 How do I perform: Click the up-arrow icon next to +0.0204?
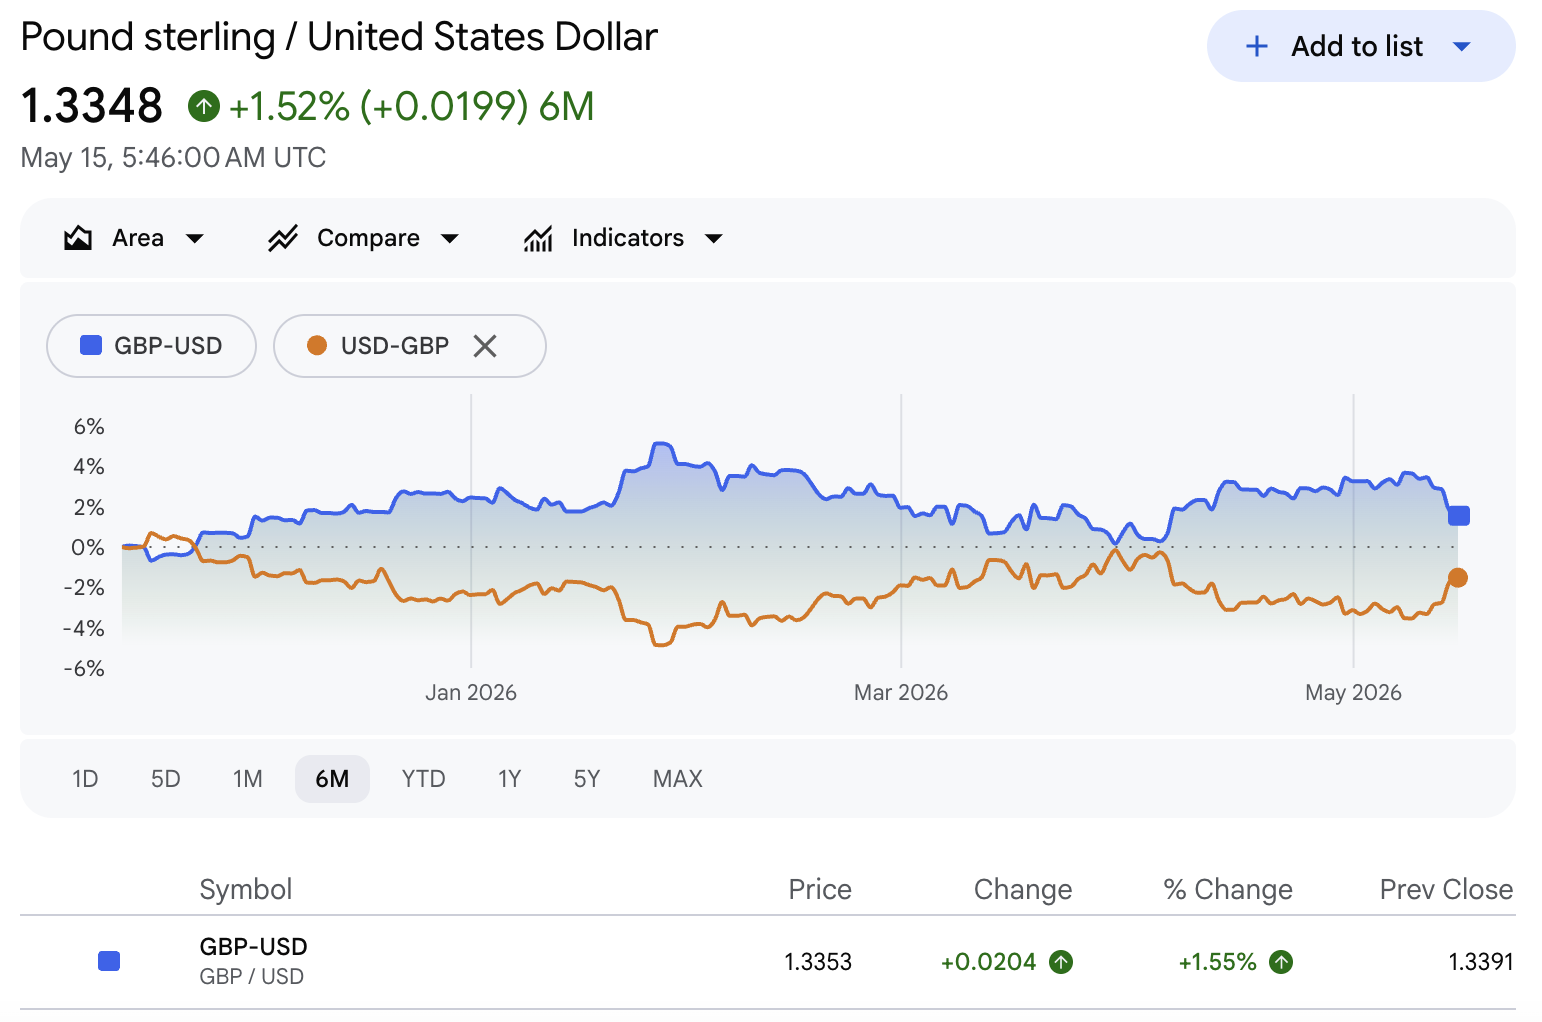(x=1061, y=962)
